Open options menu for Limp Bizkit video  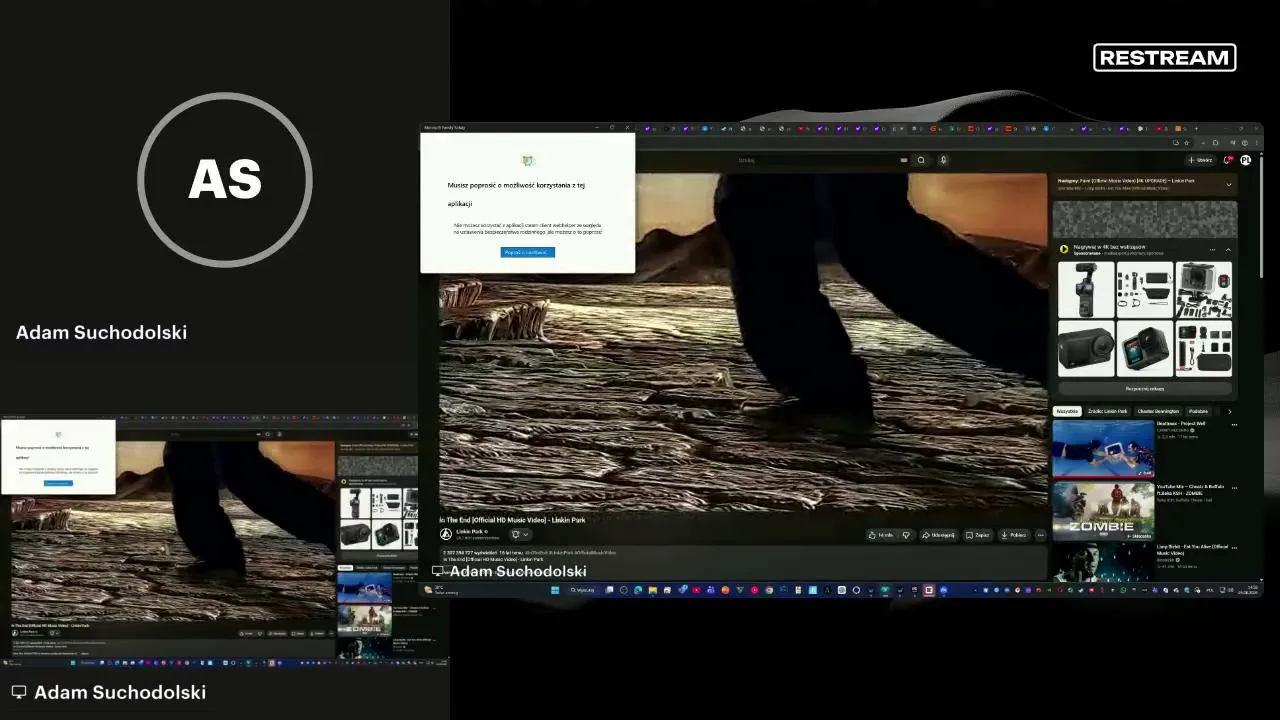tap(1234, 550)
